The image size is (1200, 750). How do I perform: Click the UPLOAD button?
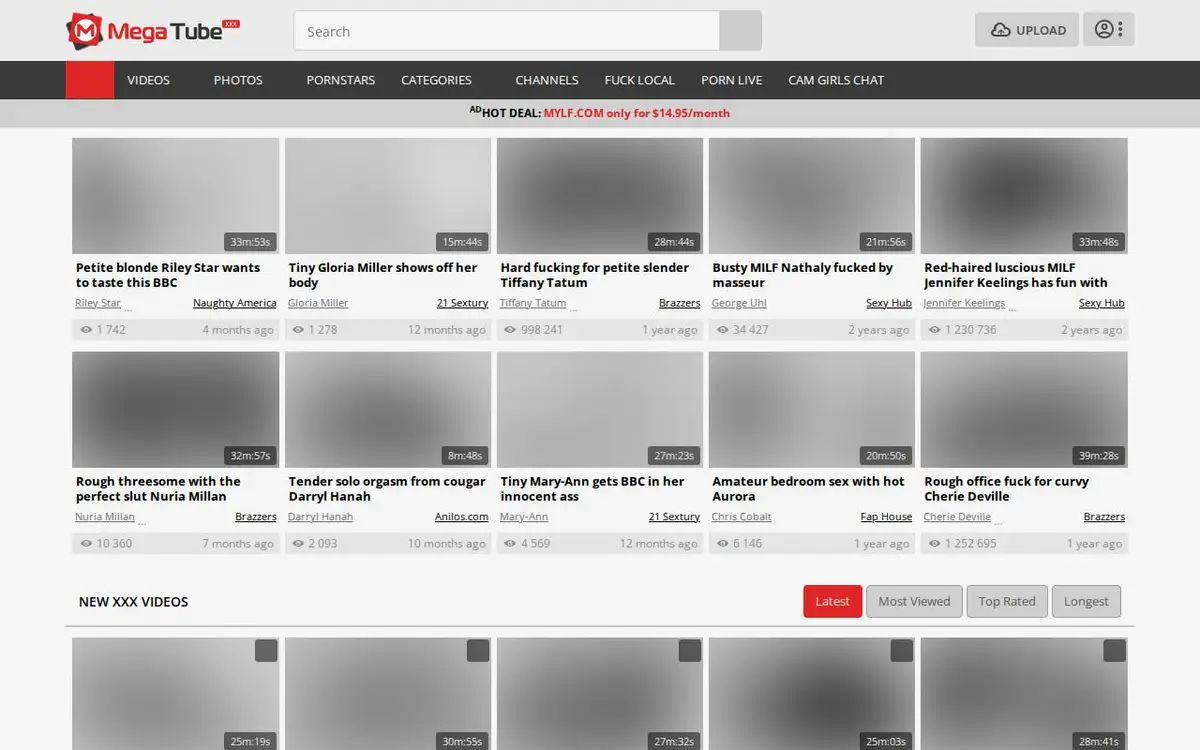[1027, 30]
